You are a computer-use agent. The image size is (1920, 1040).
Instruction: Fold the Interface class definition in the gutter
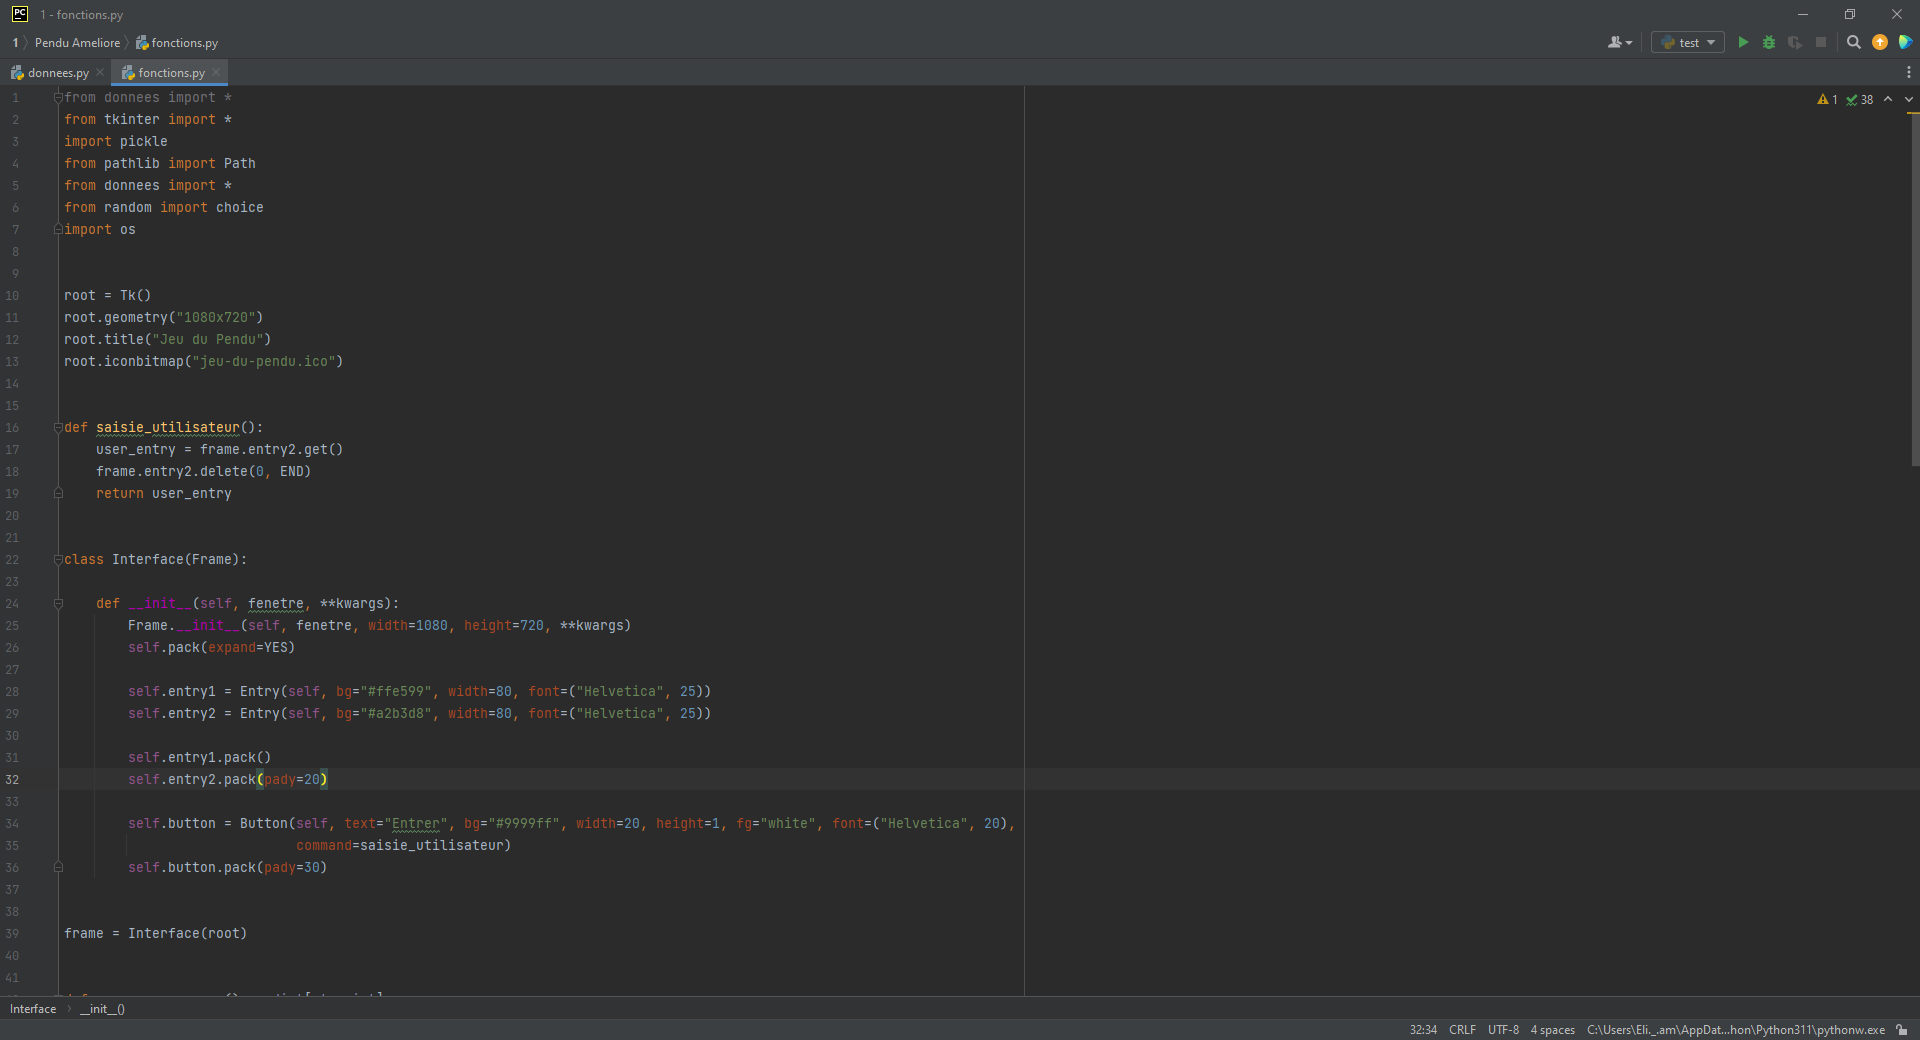(58, 559)
